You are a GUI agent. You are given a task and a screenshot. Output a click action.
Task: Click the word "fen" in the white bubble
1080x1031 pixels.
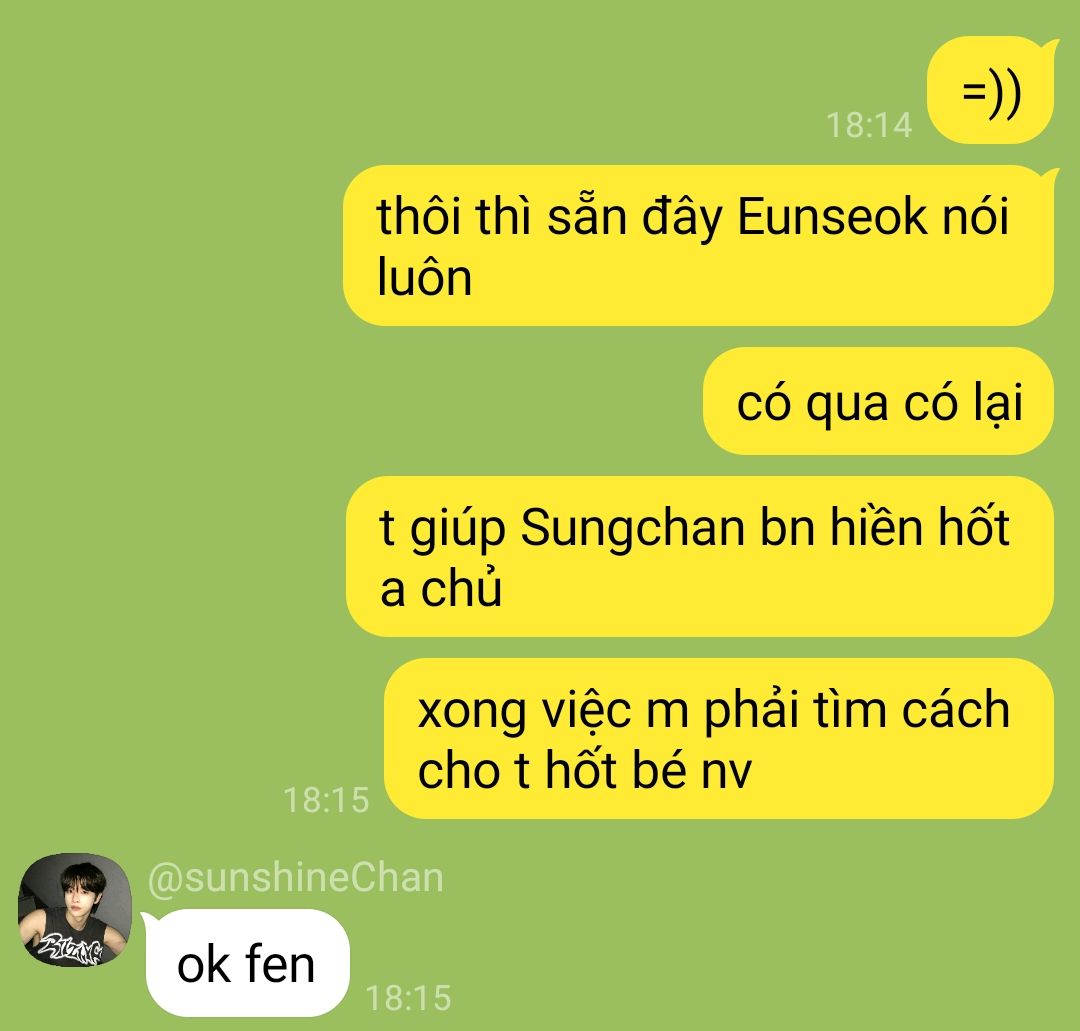click(x=280, y=964)
